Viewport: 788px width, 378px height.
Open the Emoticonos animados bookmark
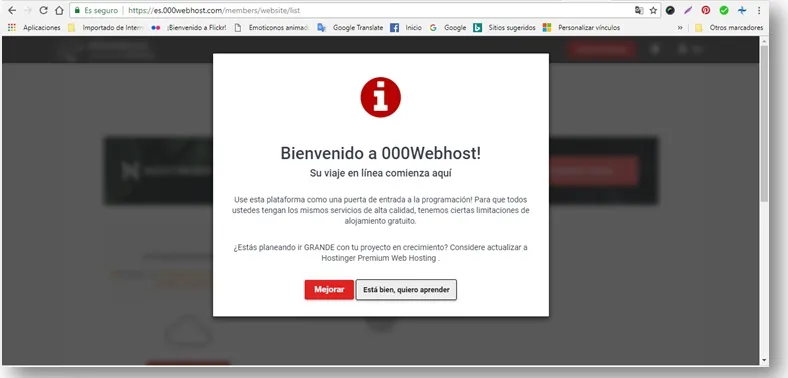pyautogui.click(x=272, y=28)
